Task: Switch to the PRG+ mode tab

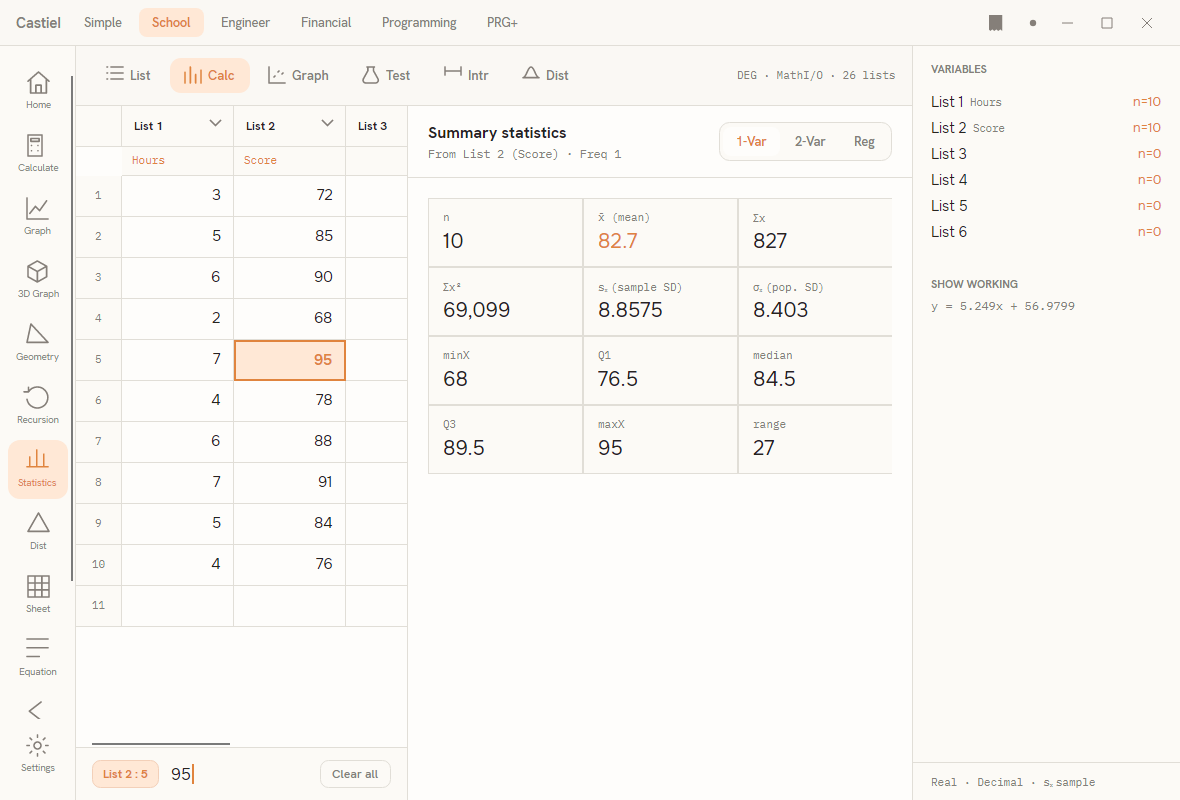Action: point(502,23)
